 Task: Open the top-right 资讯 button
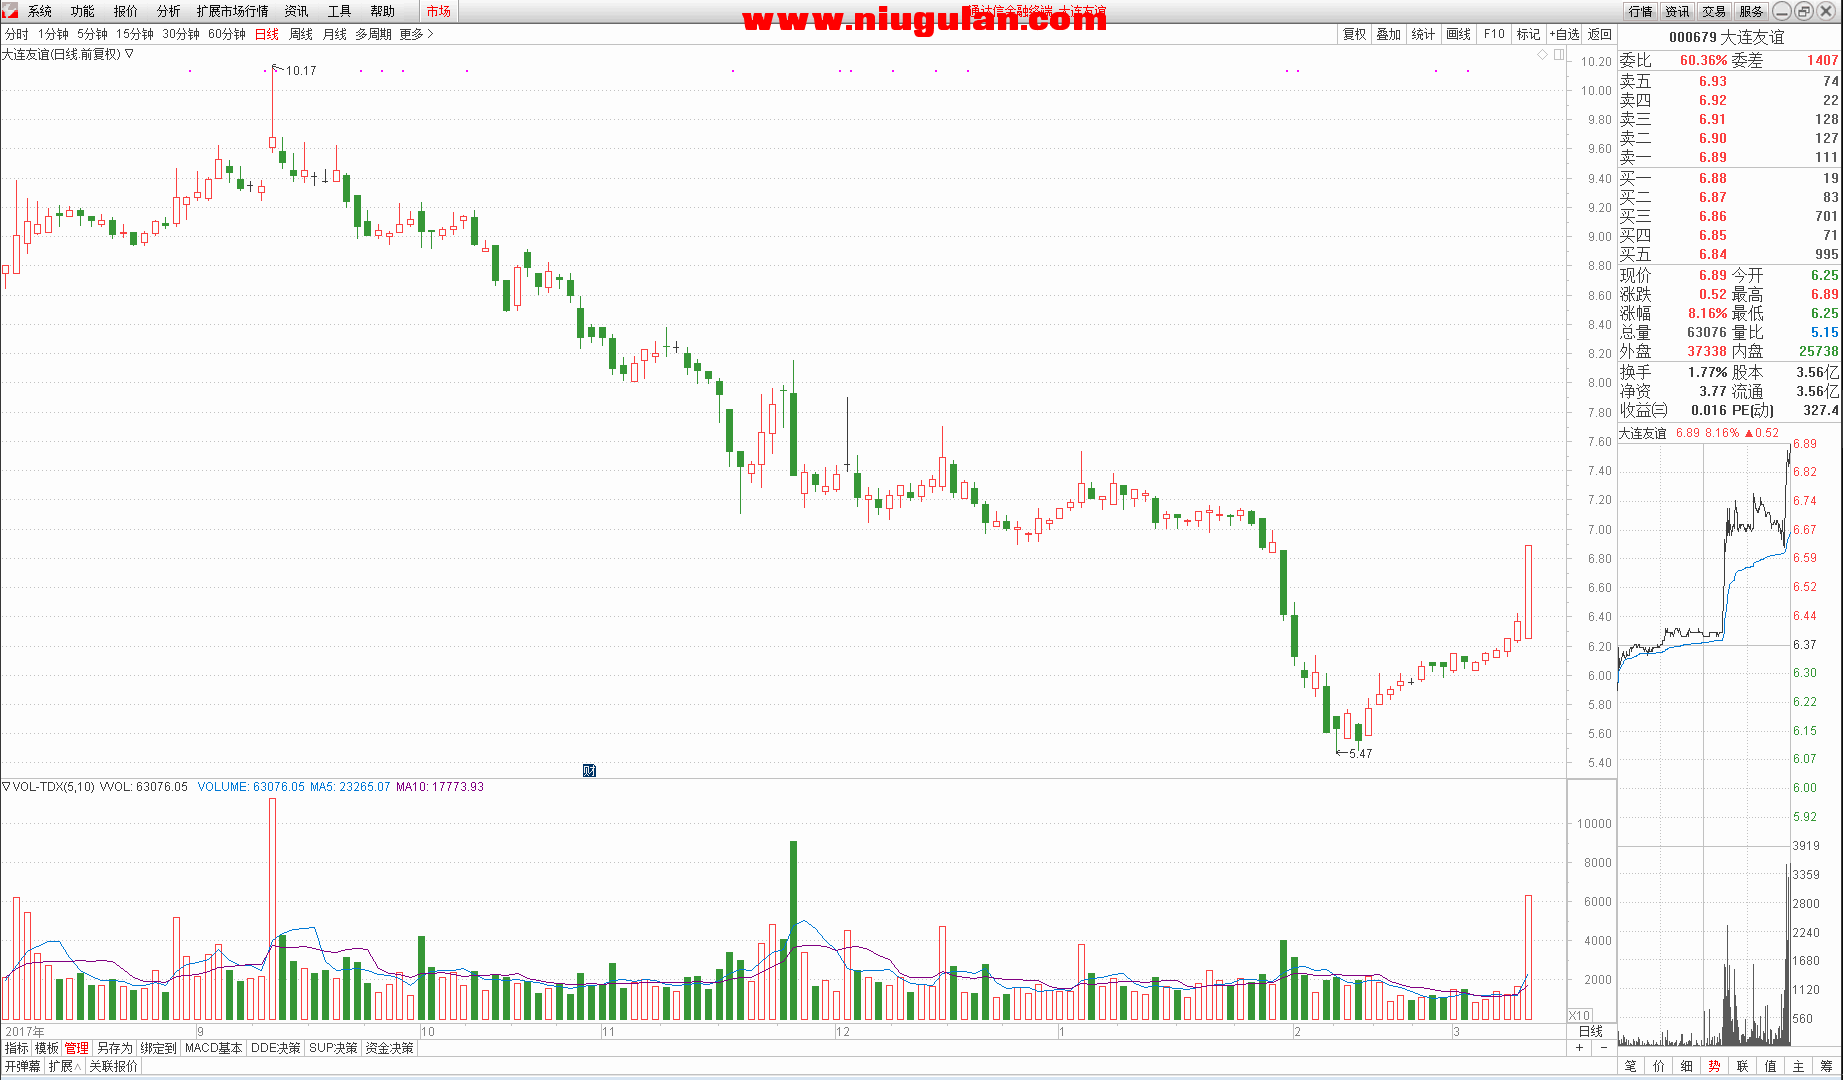point(1677,11)
